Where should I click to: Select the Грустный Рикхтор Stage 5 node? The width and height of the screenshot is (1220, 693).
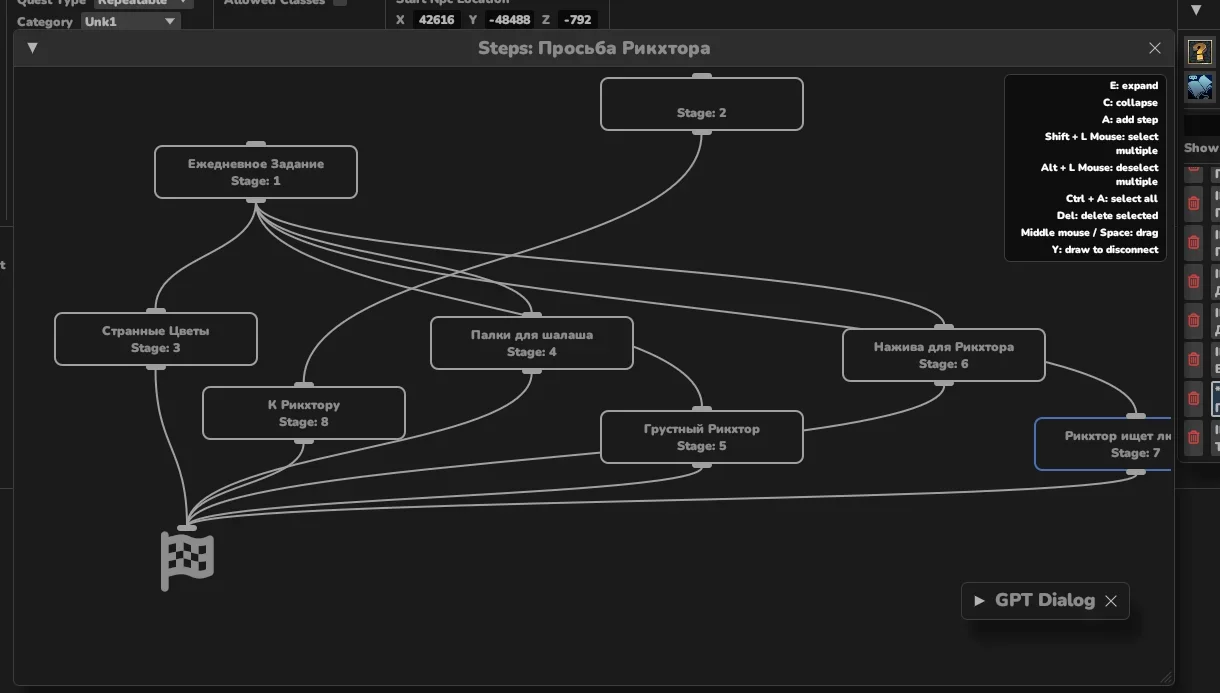tap(702, 437)
